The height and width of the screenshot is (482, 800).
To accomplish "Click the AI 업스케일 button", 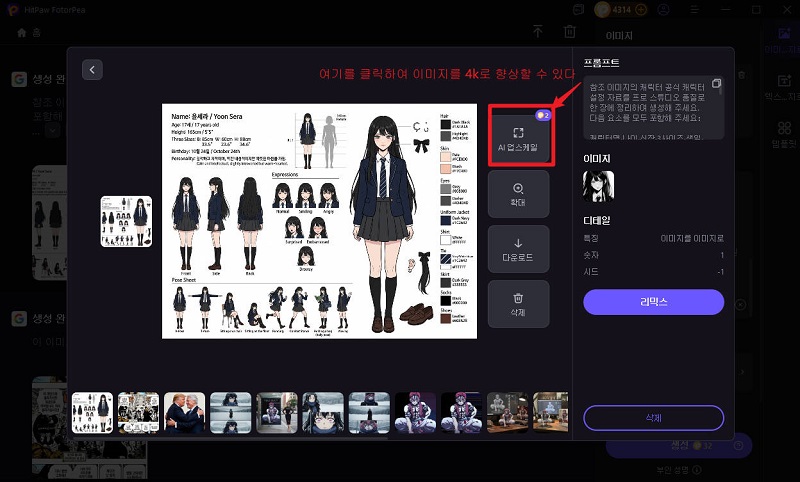I will click(518, 138).
